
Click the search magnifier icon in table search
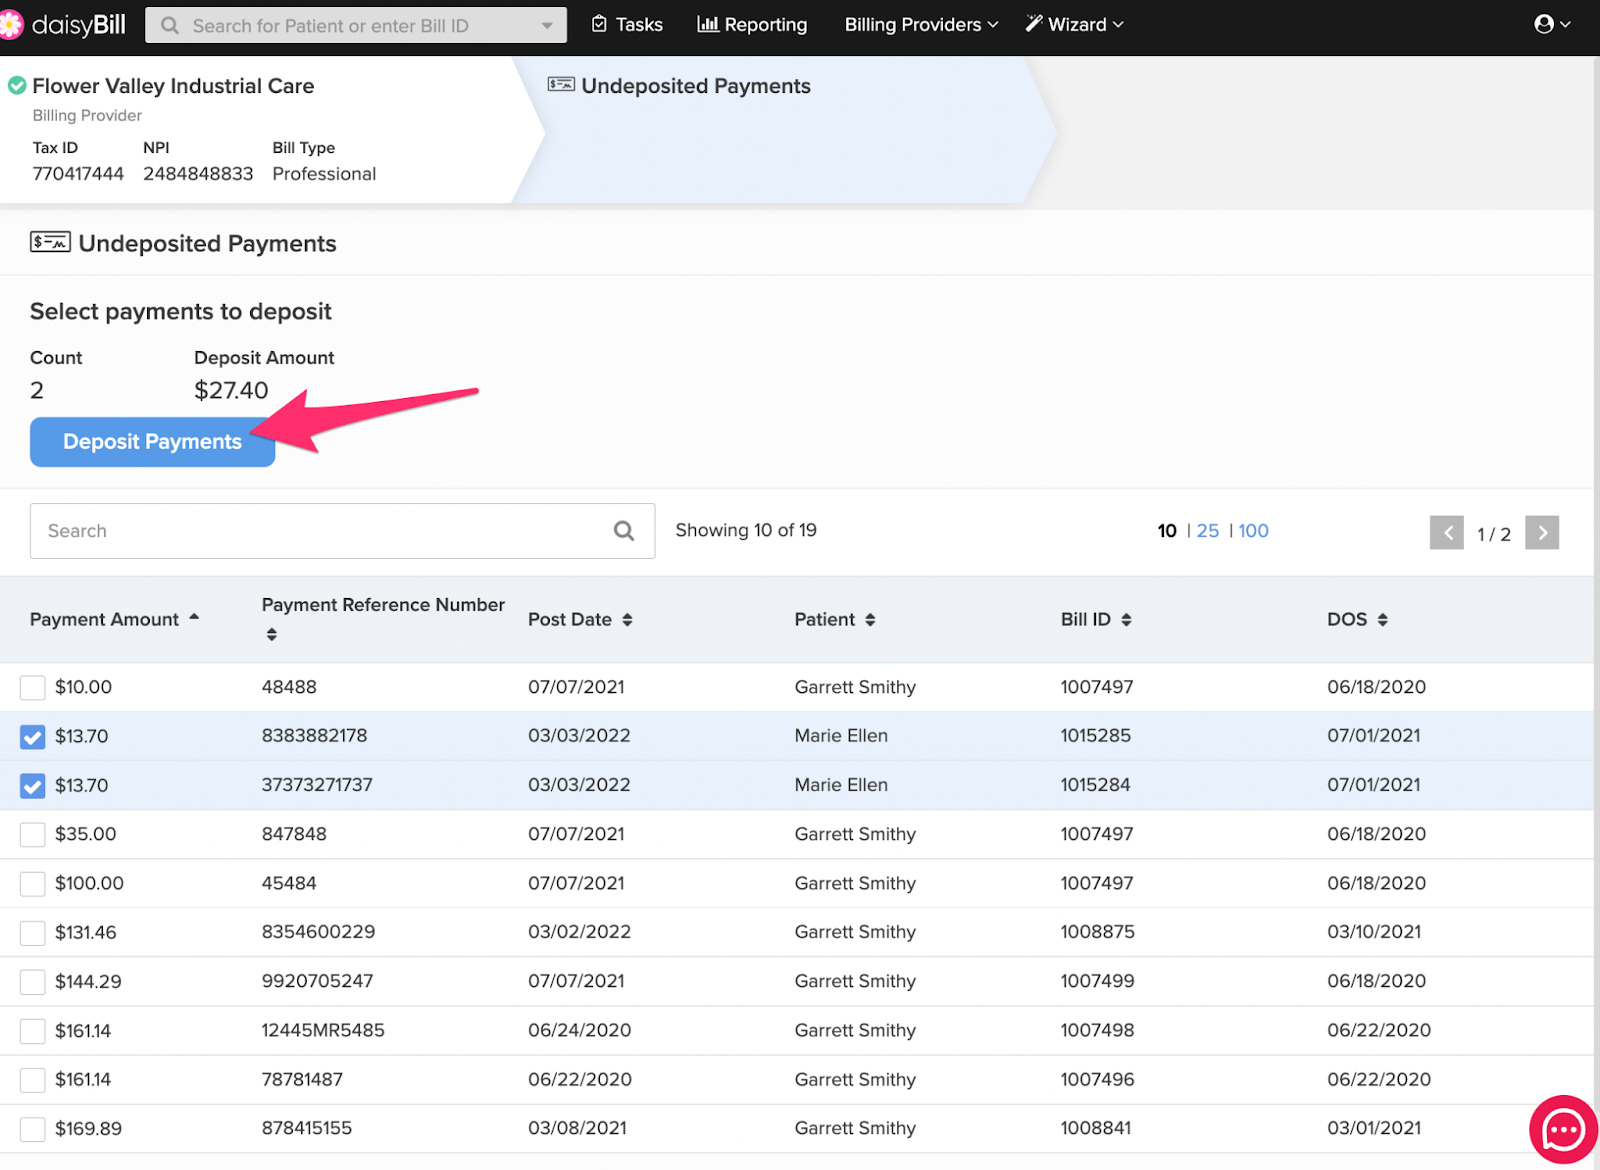coord(624,531)
